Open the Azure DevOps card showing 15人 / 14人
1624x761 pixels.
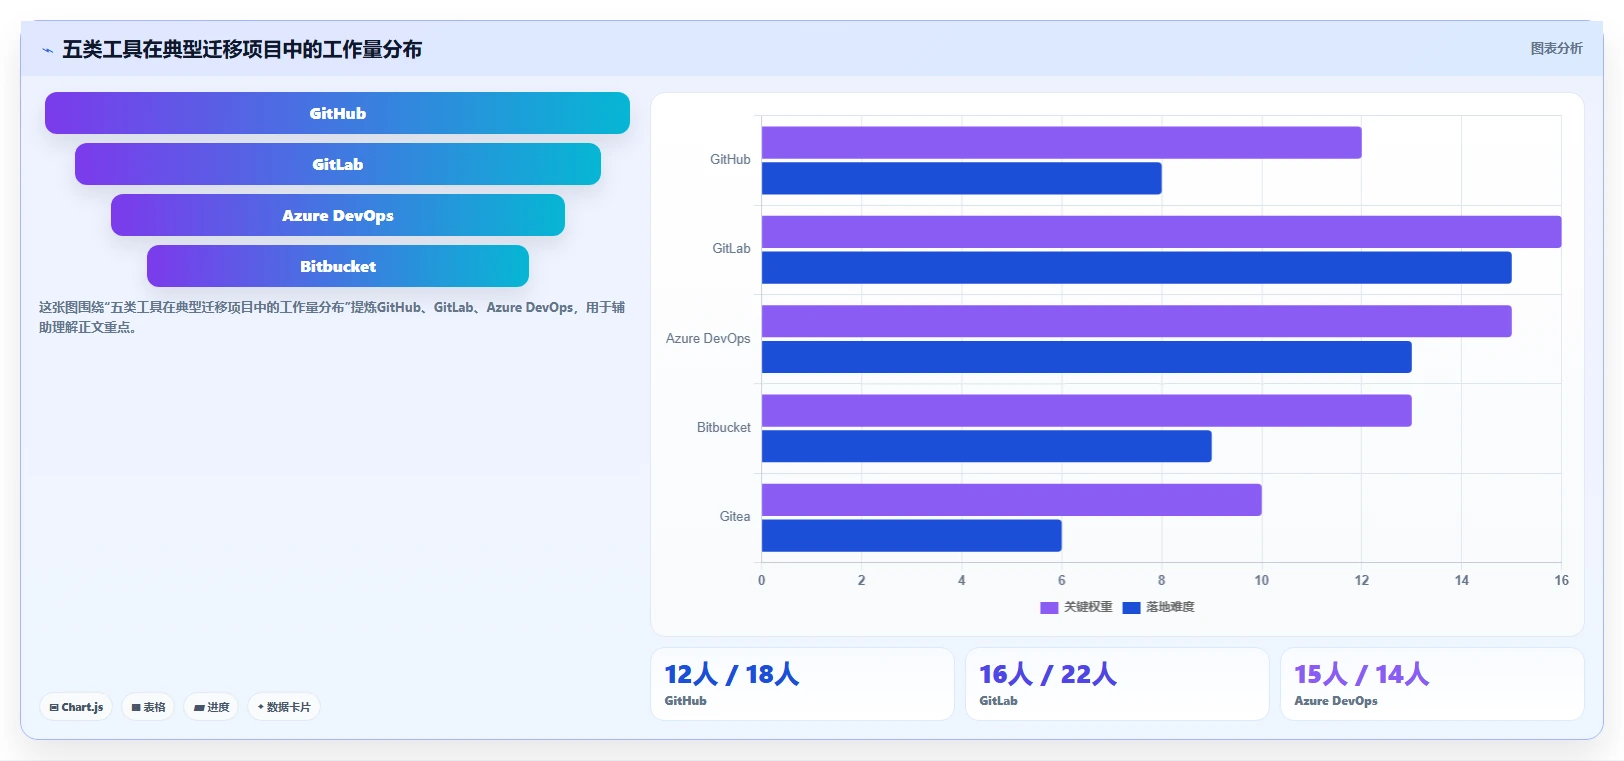click(x=1432, y=684)
